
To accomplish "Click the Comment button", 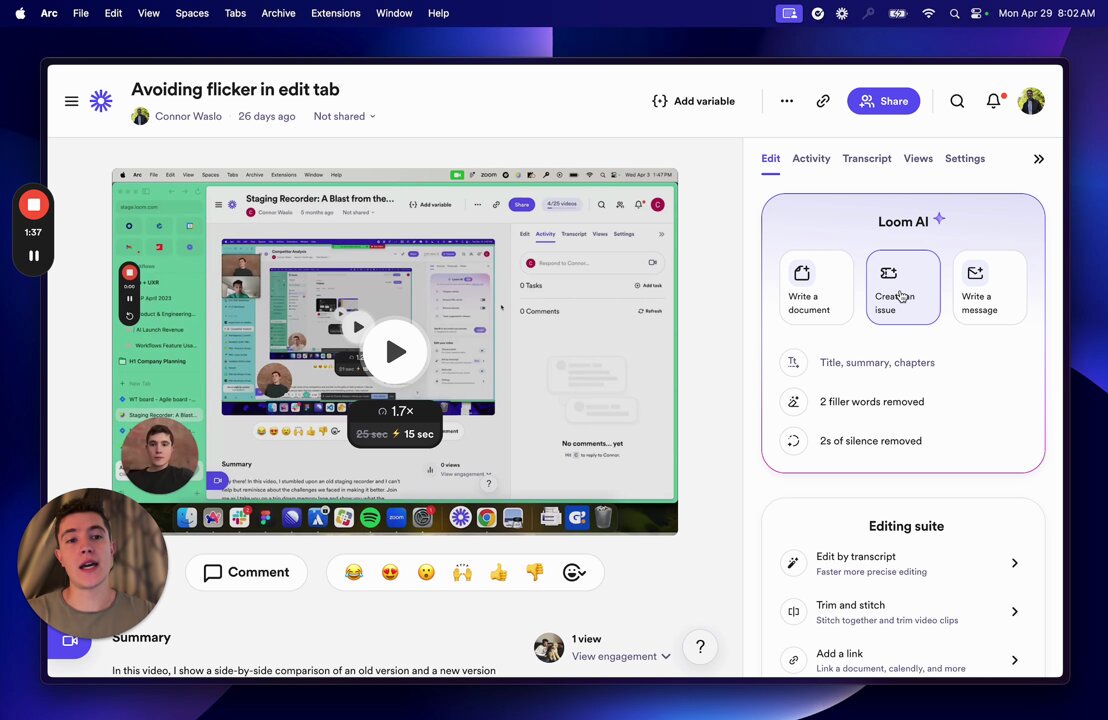I will (247, 572).
